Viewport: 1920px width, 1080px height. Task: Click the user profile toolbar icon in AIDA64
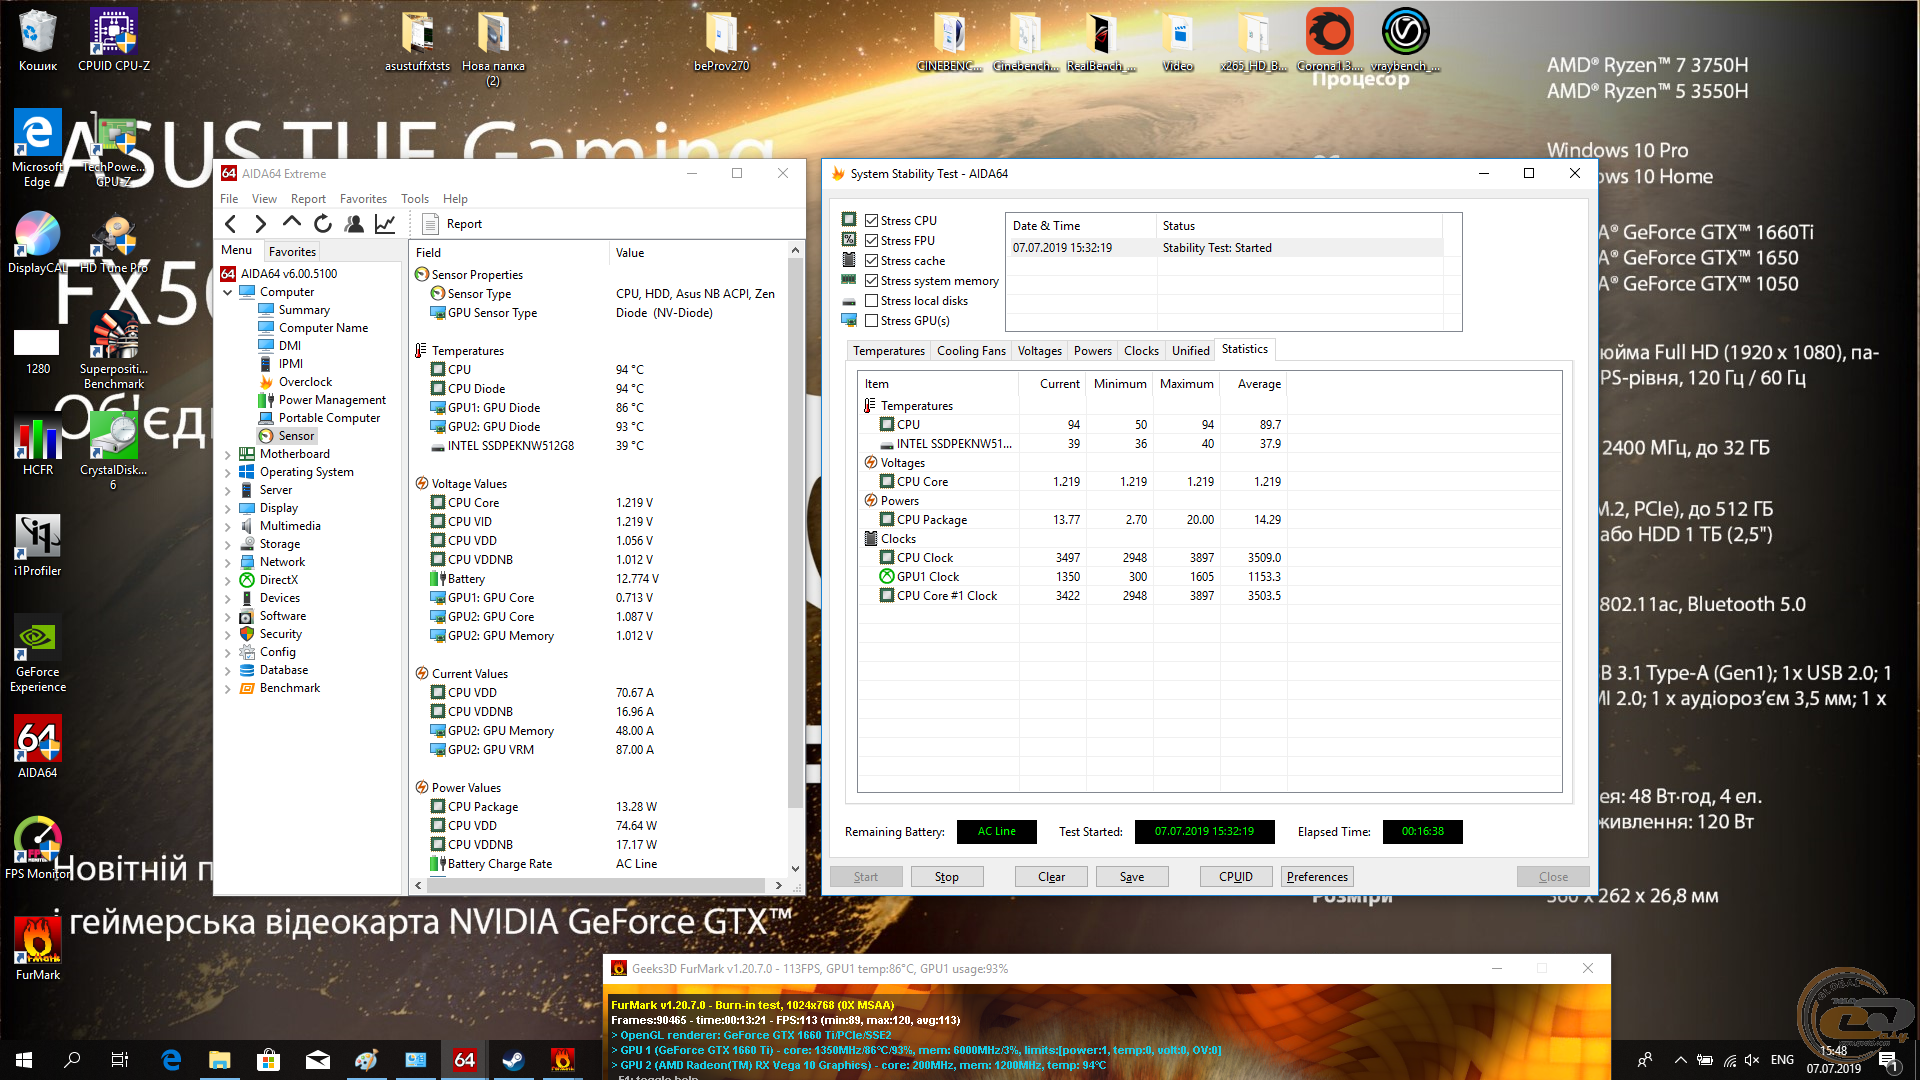[x=354, y=224]
